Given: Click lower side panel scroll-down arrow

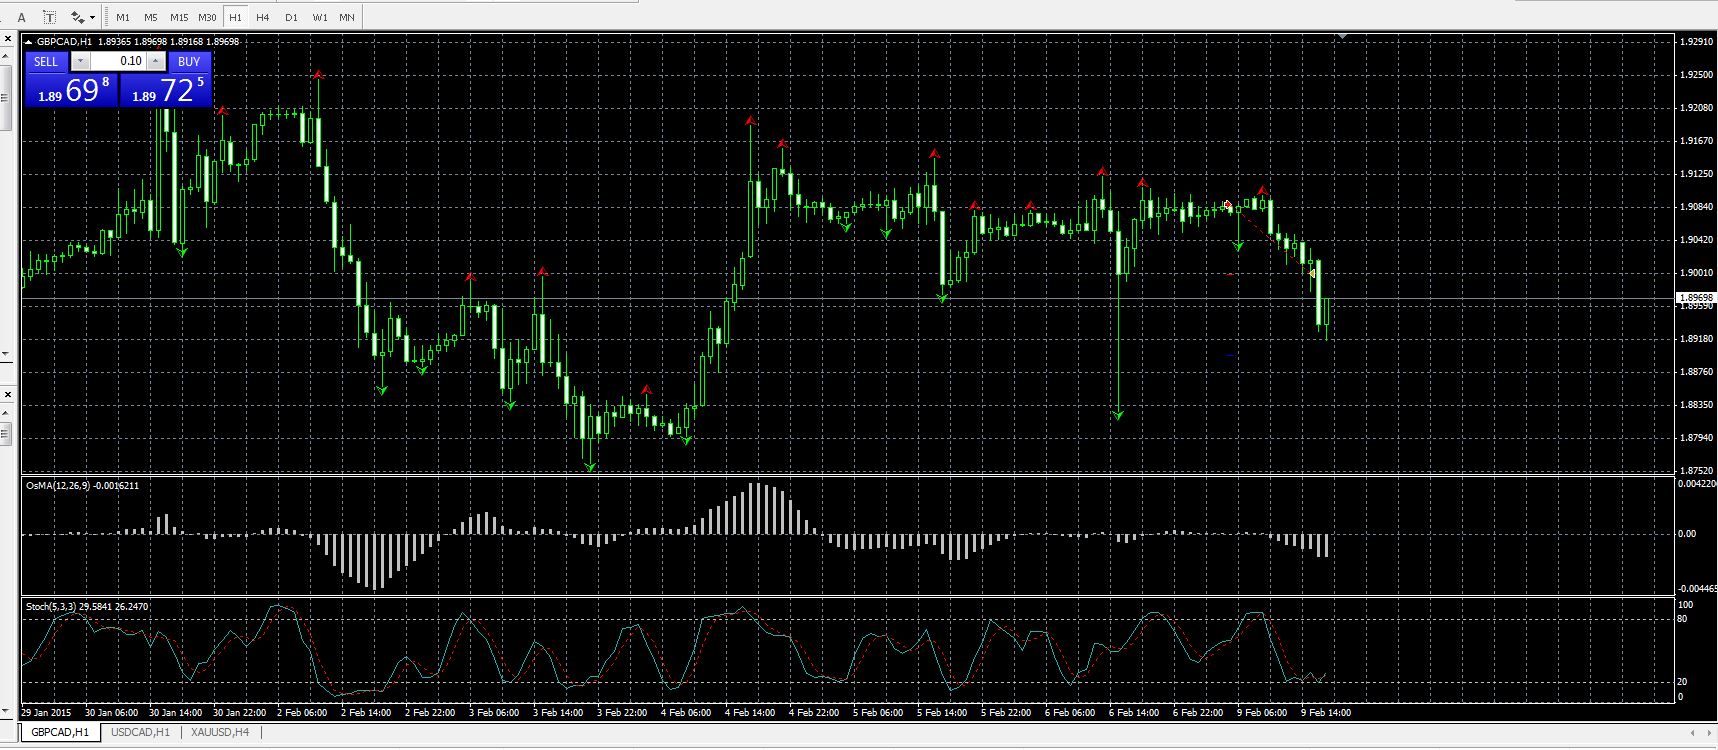Looking at the screenshot, I should pos(6,709).
